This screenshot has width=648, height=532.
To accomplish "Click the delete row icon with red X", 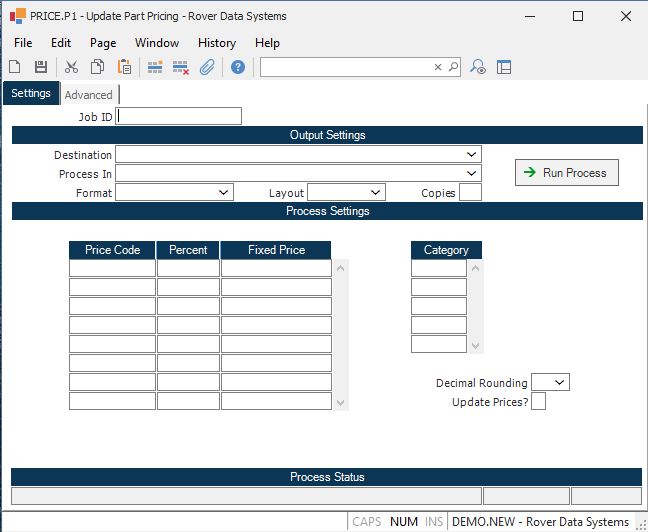I will 181,67.
